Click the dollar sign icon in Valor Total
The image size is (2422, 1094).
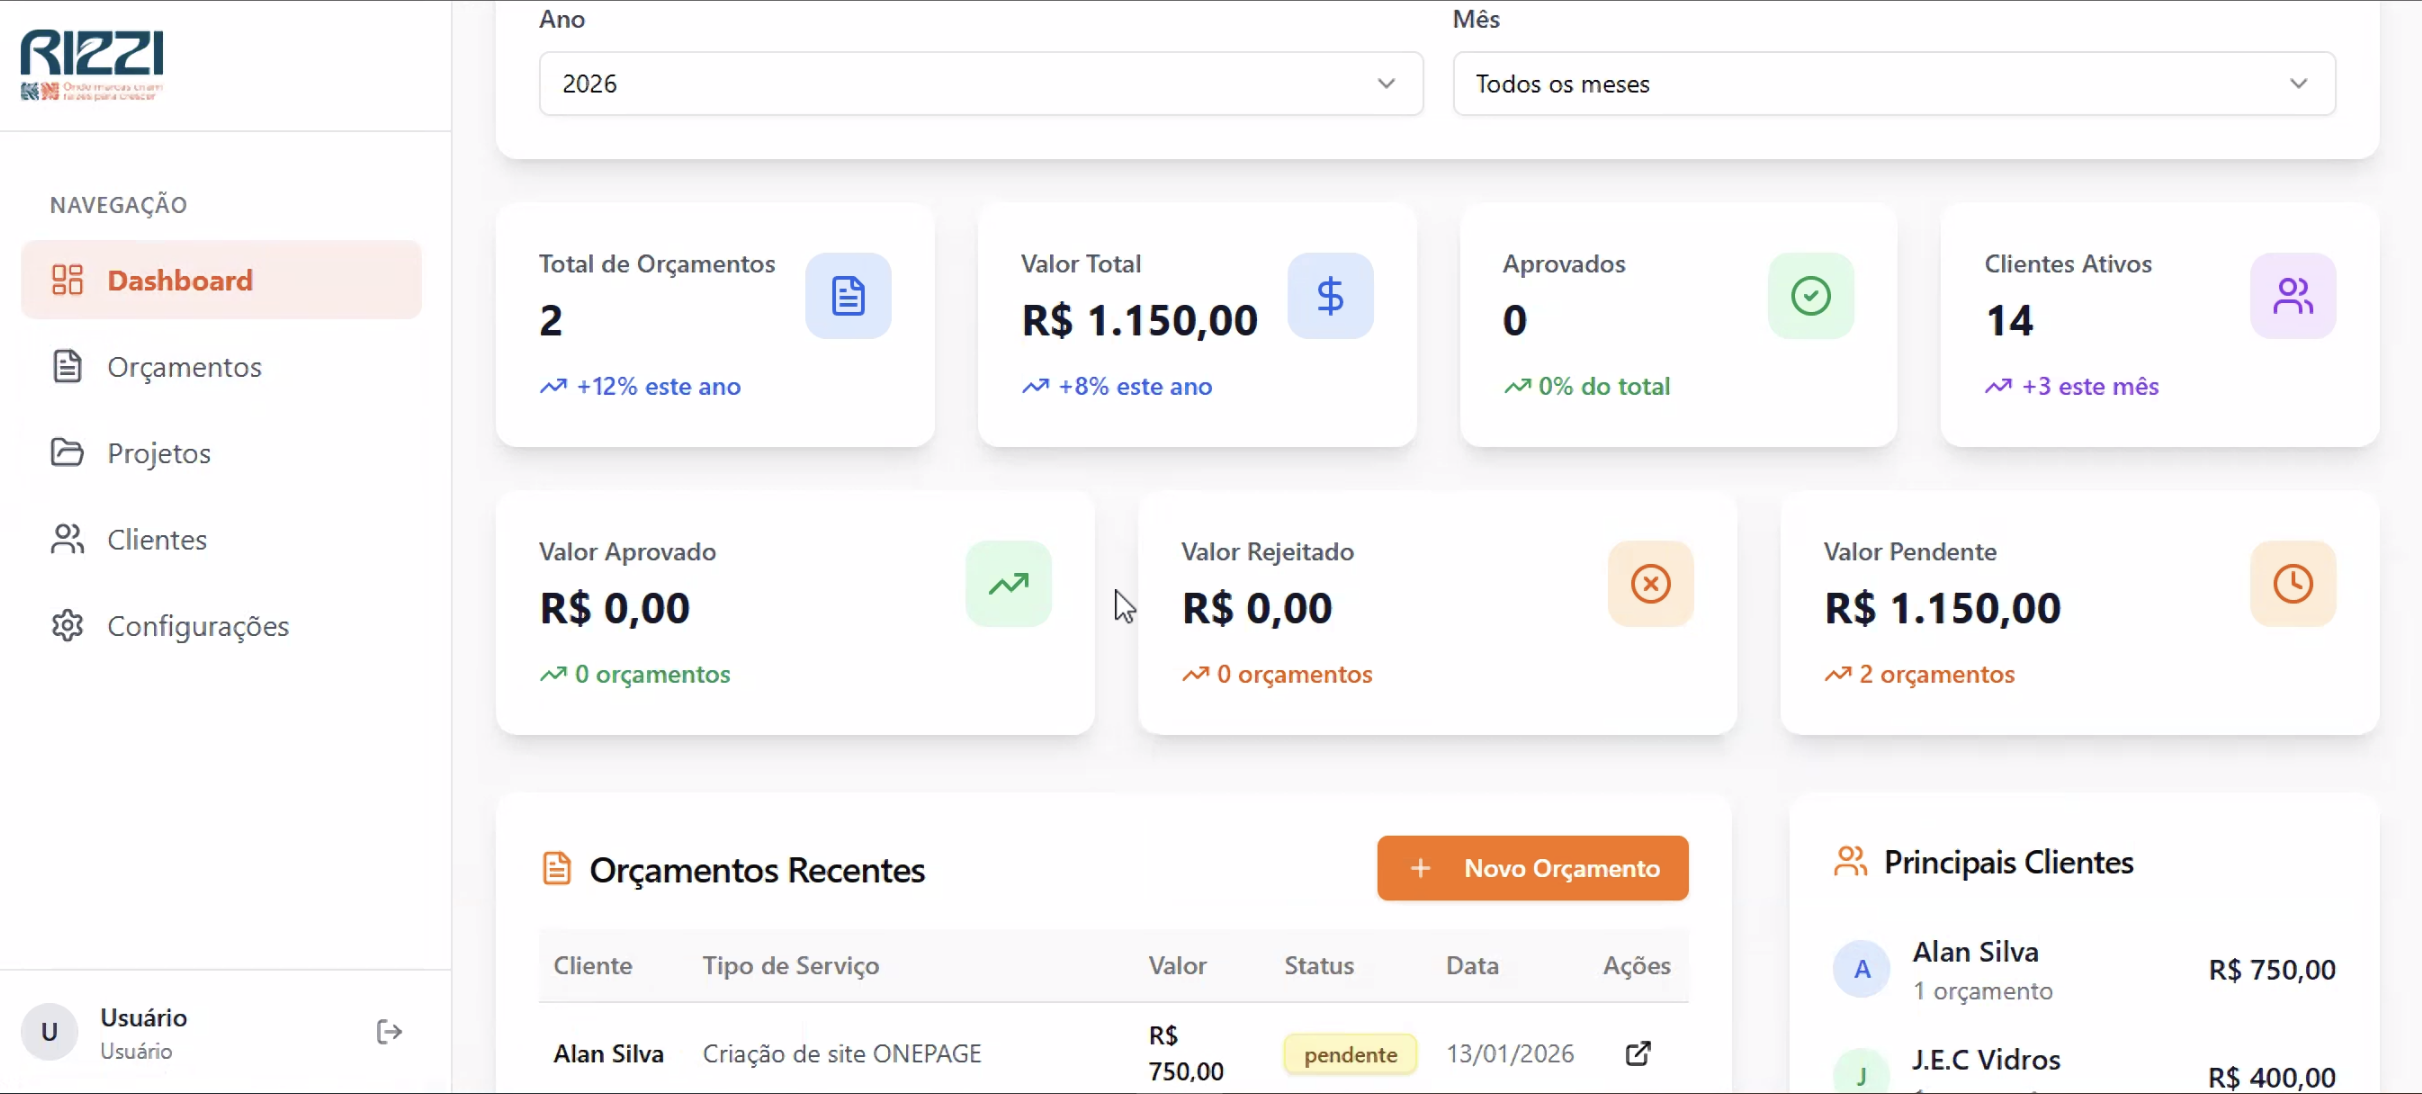[1330, 296]
